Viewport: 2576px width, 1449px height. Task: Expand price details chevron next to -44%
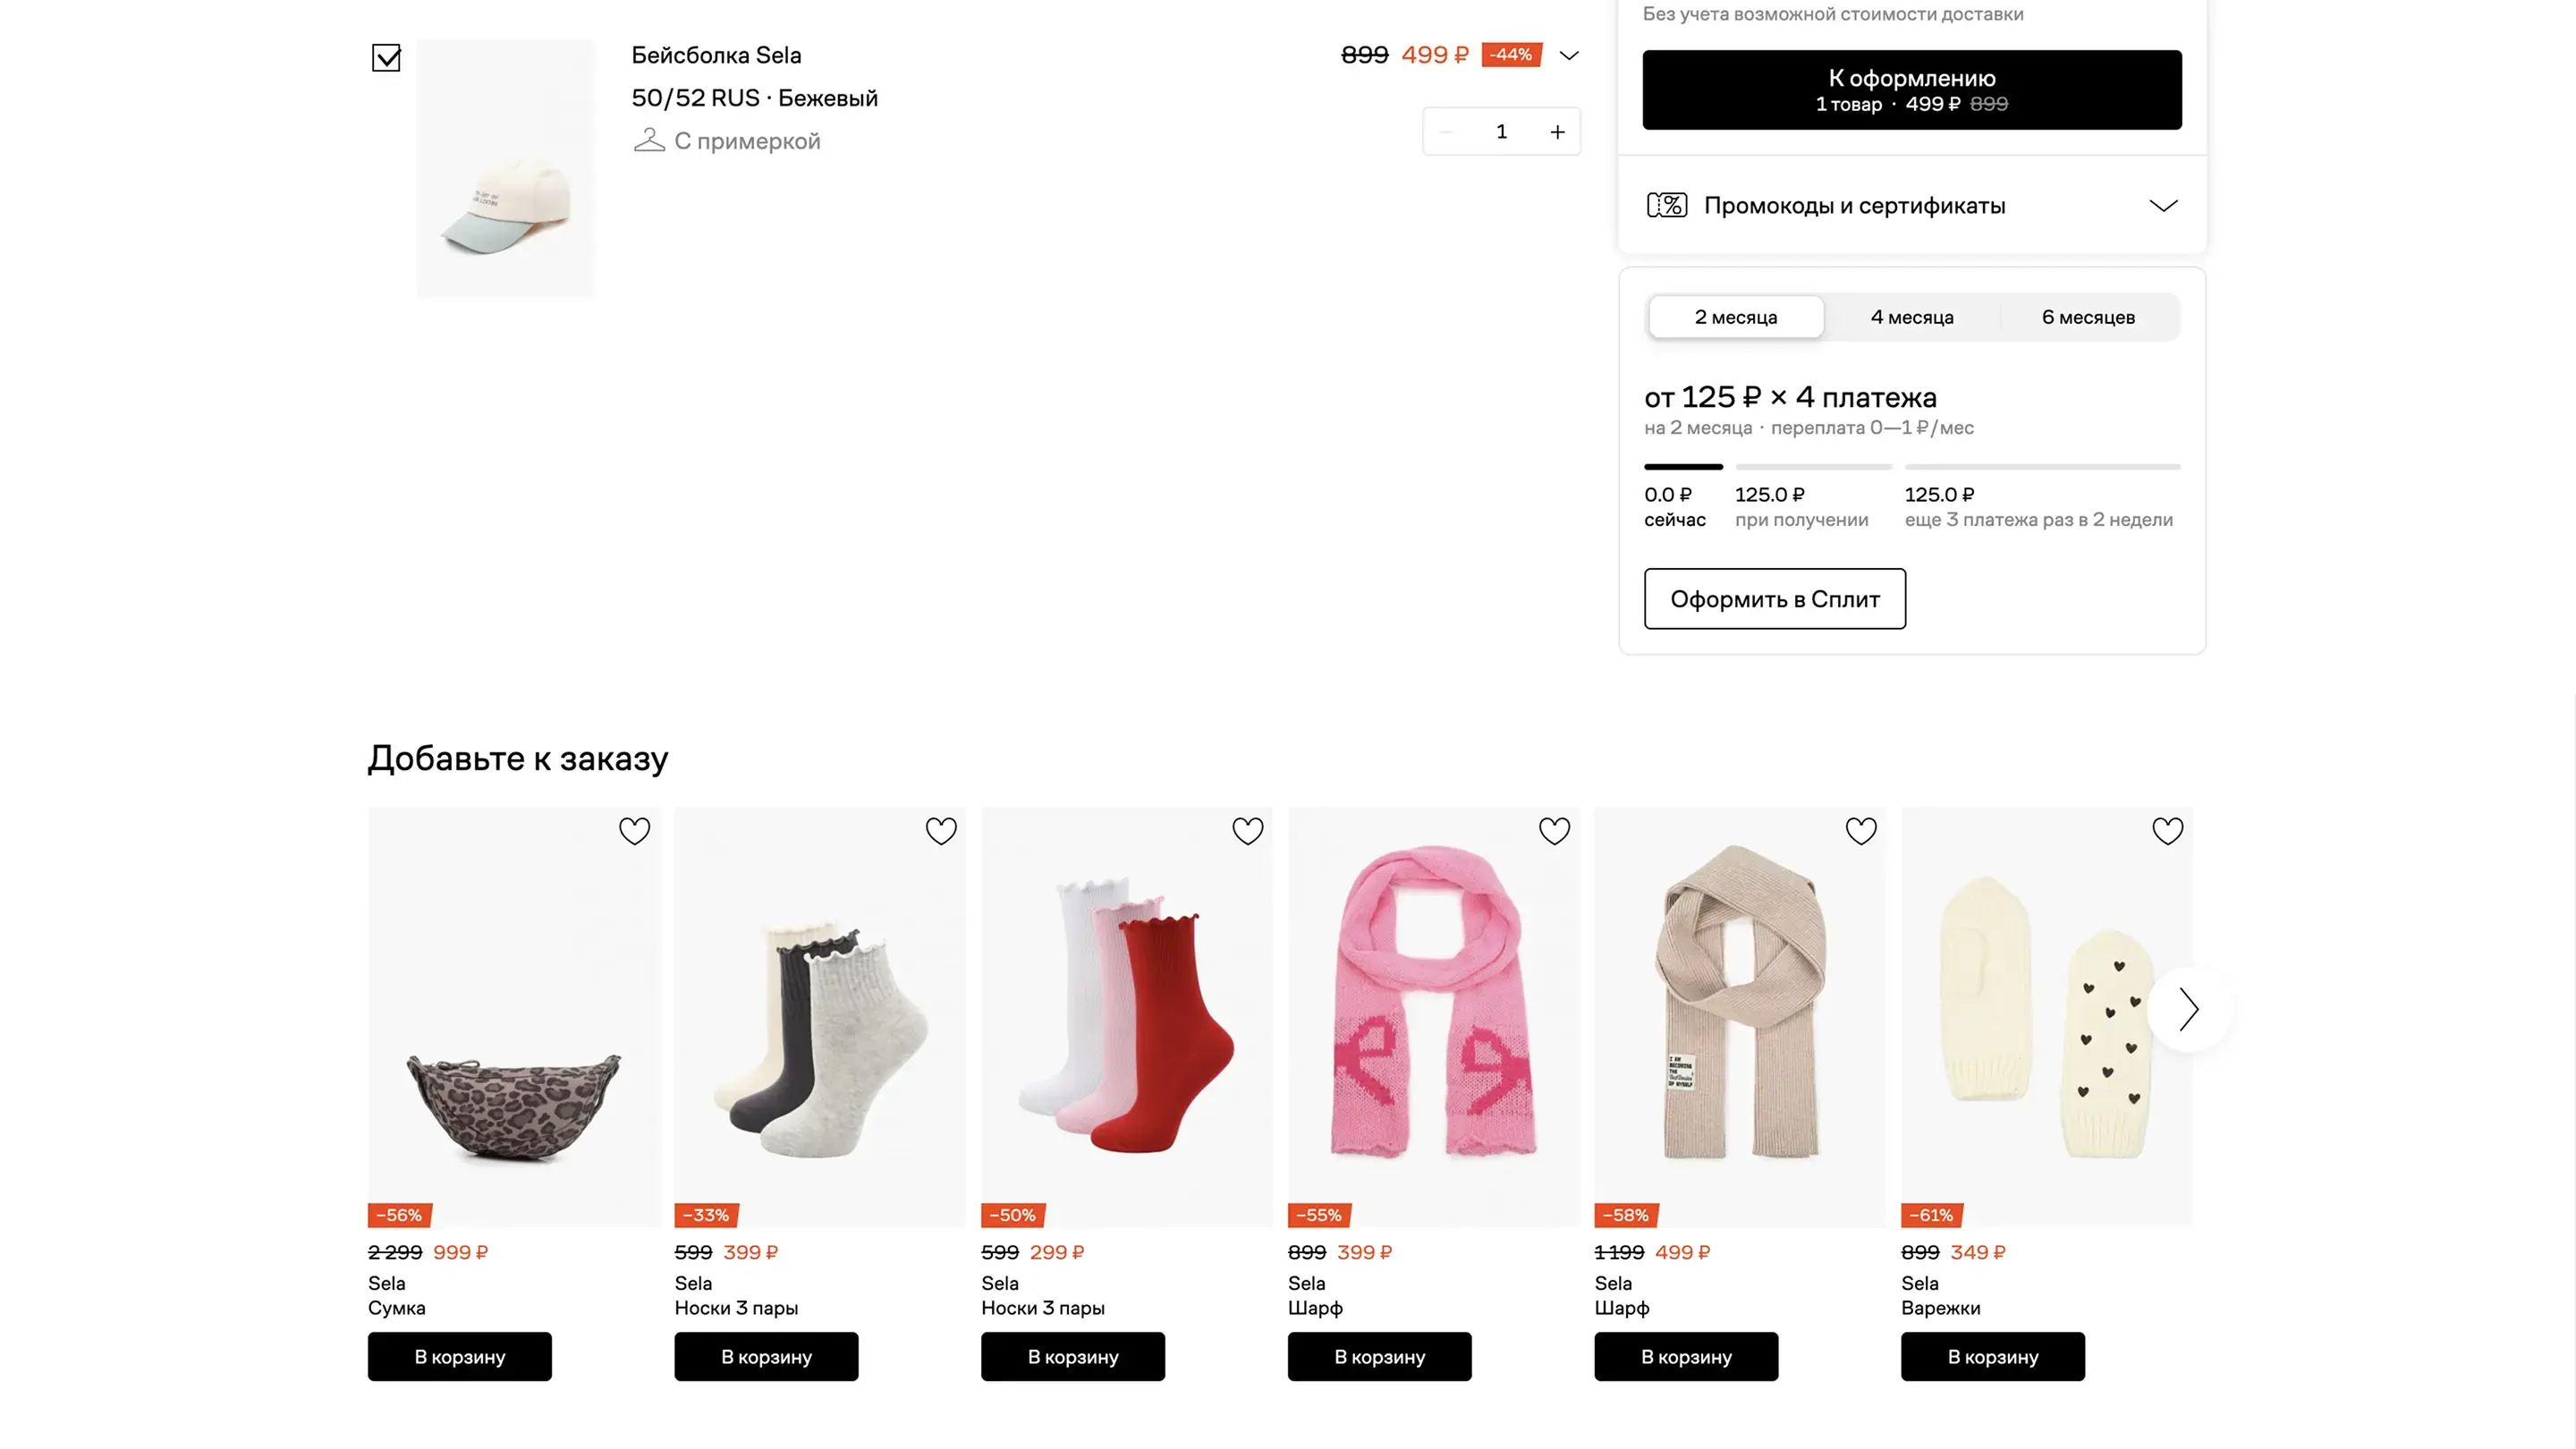[x=1569, y=55]
